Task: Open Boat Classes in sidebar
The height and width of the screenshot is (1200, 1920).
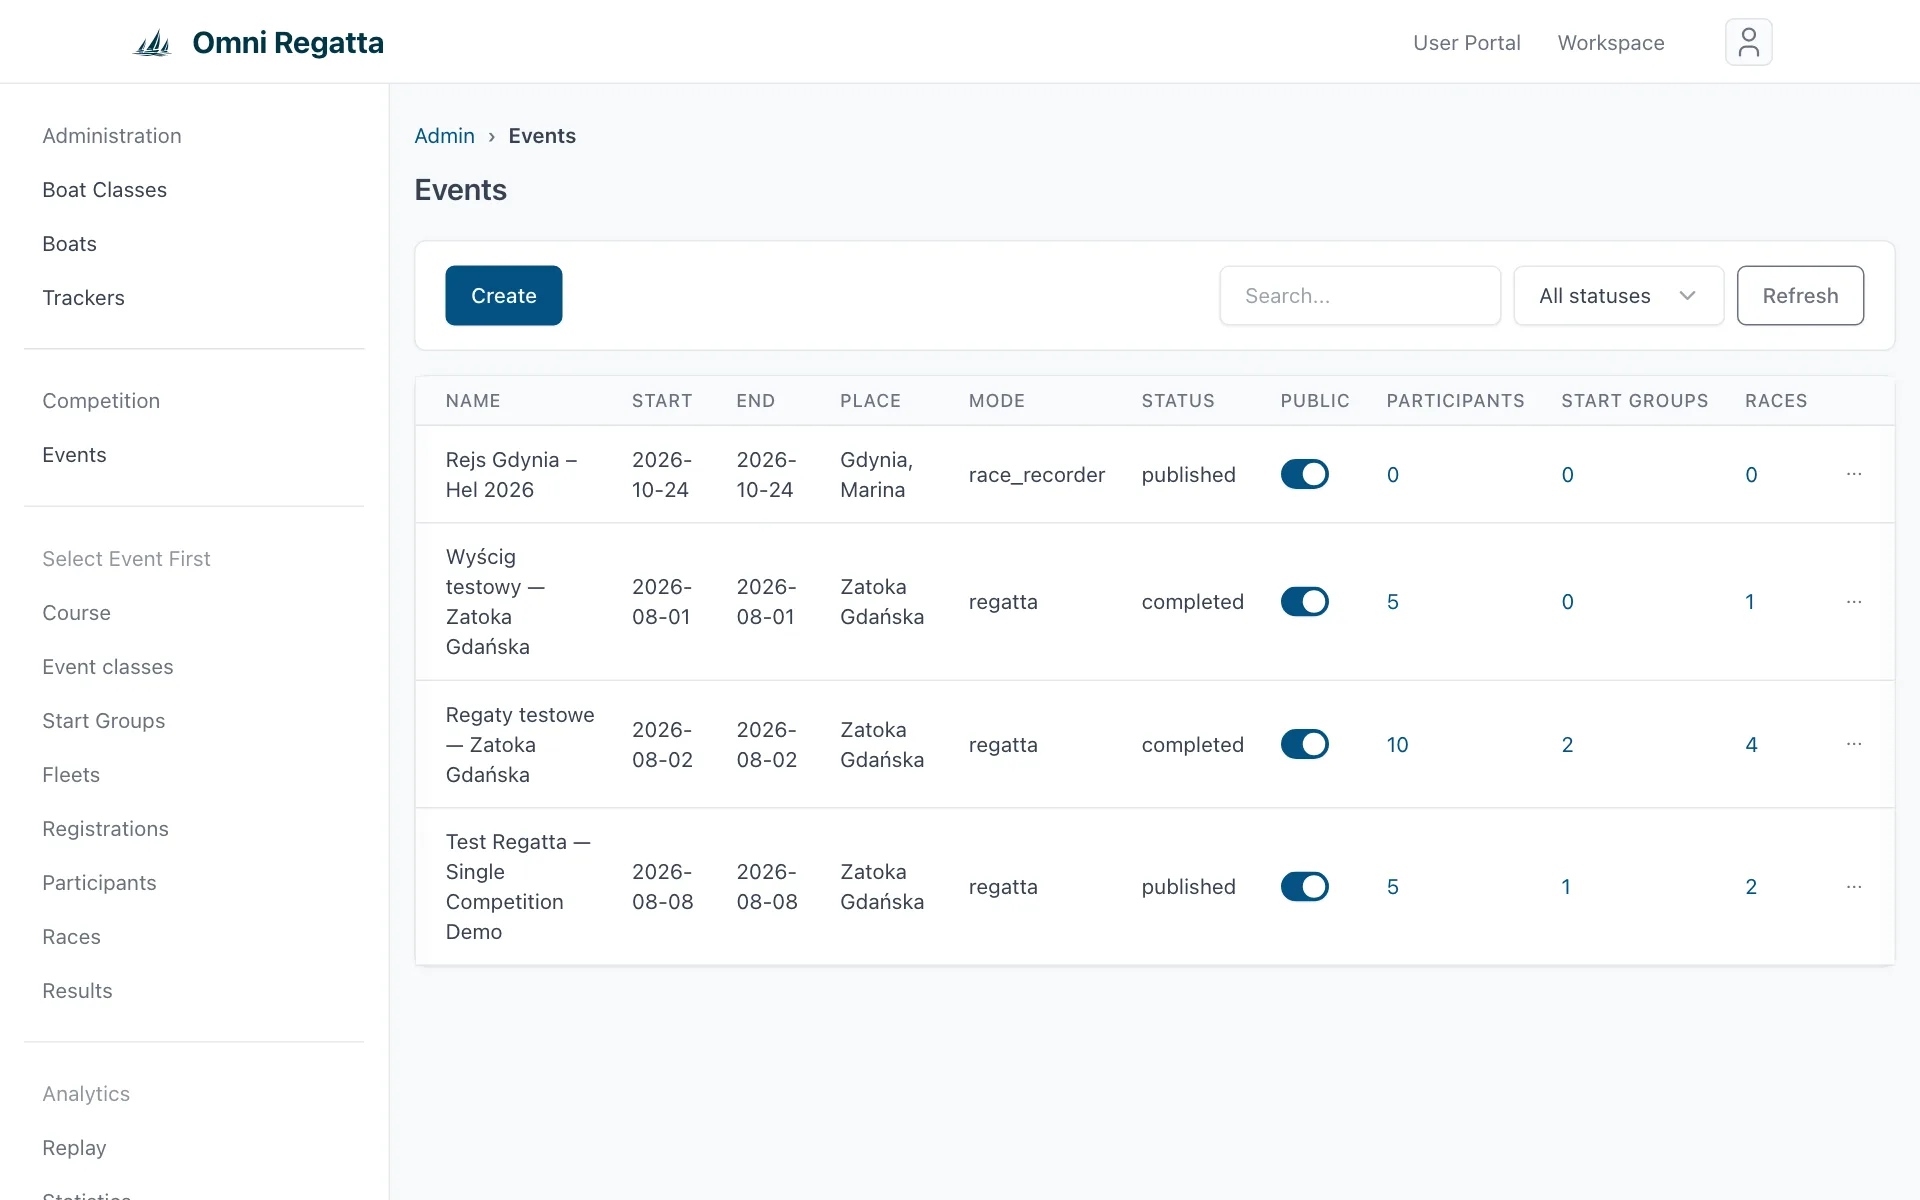Action: click(104, 190)
